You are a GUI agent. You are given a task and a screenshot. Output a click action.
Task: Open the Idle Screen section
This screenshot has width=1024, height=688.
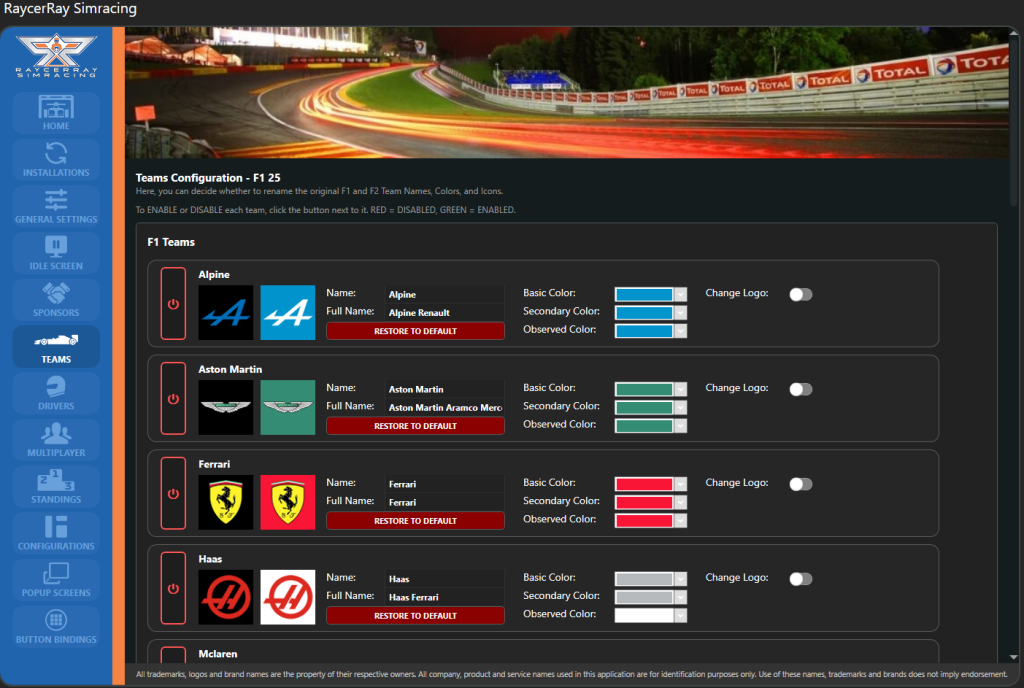coord(56,253)
